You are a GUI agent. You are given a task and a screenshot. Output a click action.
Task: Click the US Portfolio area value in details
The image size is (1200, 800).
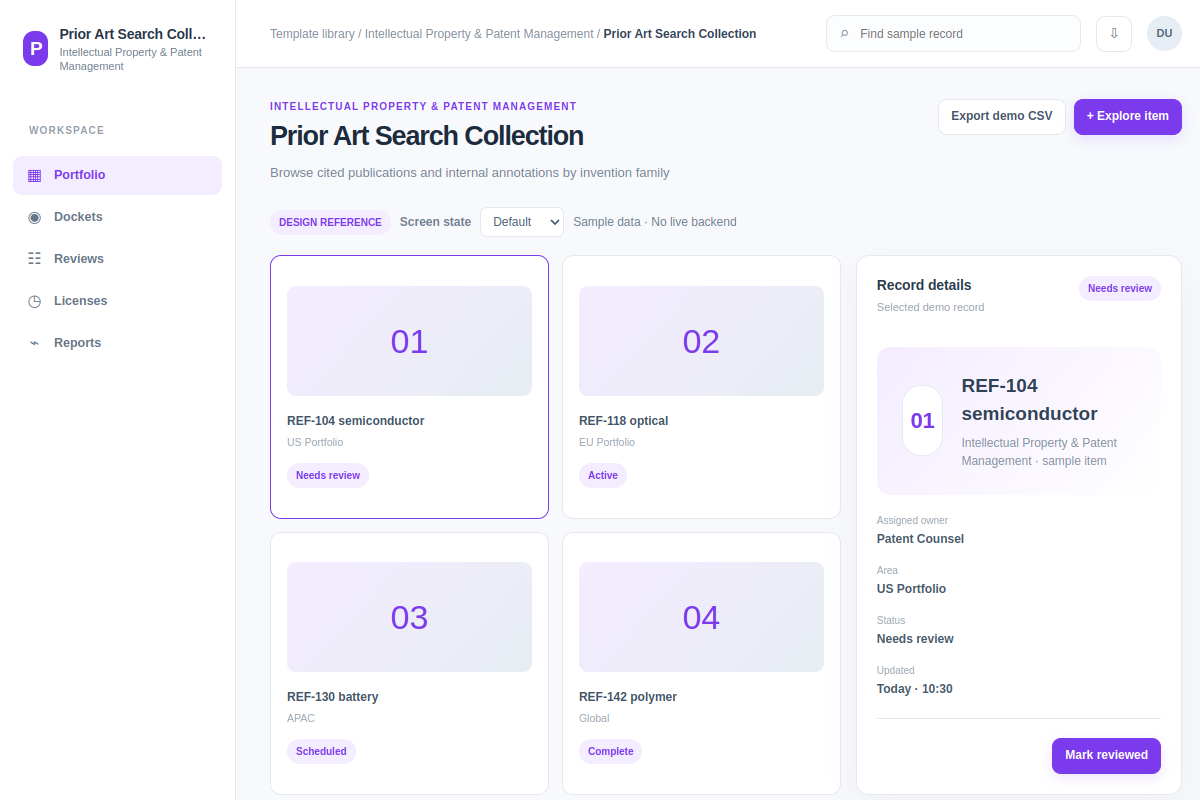pyautogui.click(x=911, y=589)
